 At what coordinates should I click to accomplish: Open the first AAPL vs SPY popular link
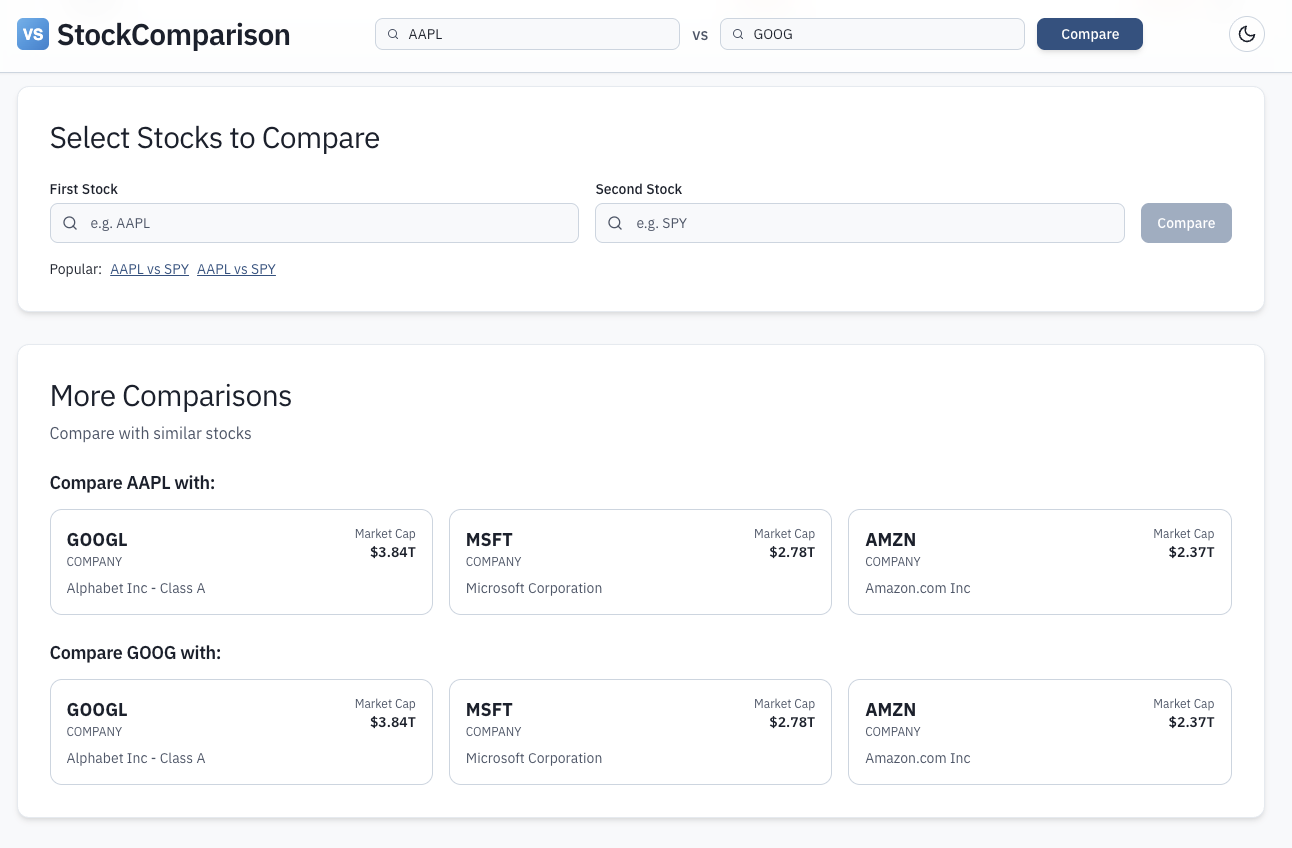point(149,269)
